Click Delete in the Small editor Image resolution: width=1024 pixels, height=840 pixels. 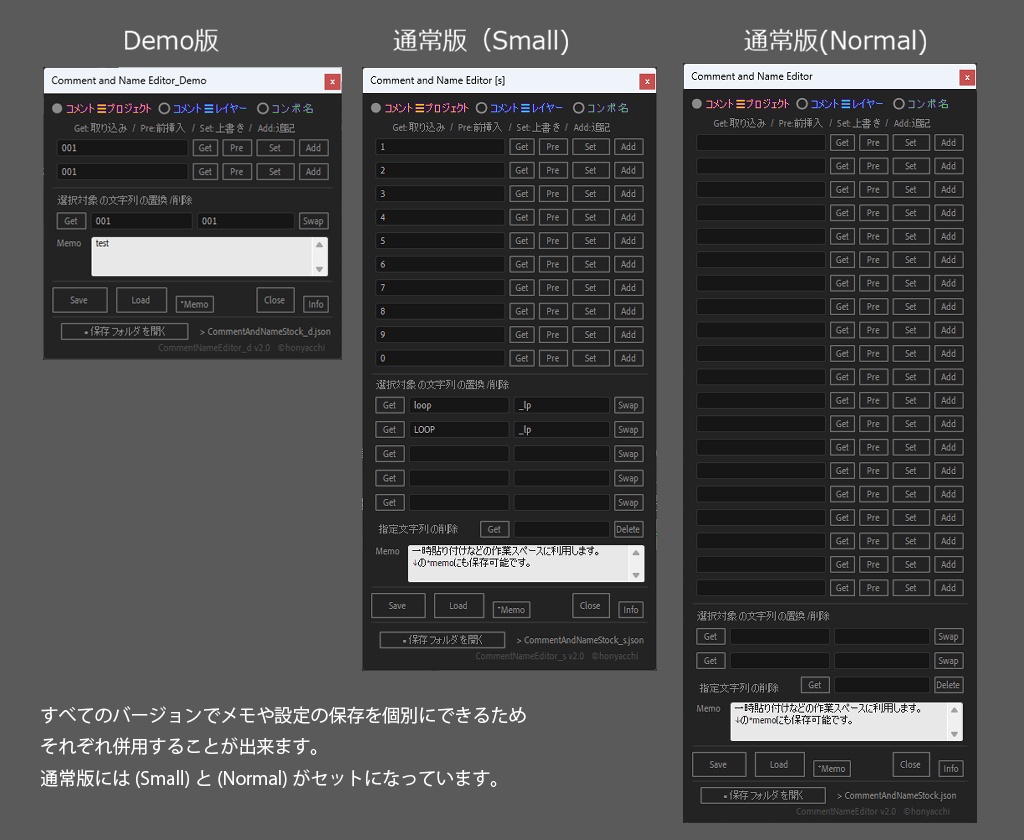(x=628, y=530)
